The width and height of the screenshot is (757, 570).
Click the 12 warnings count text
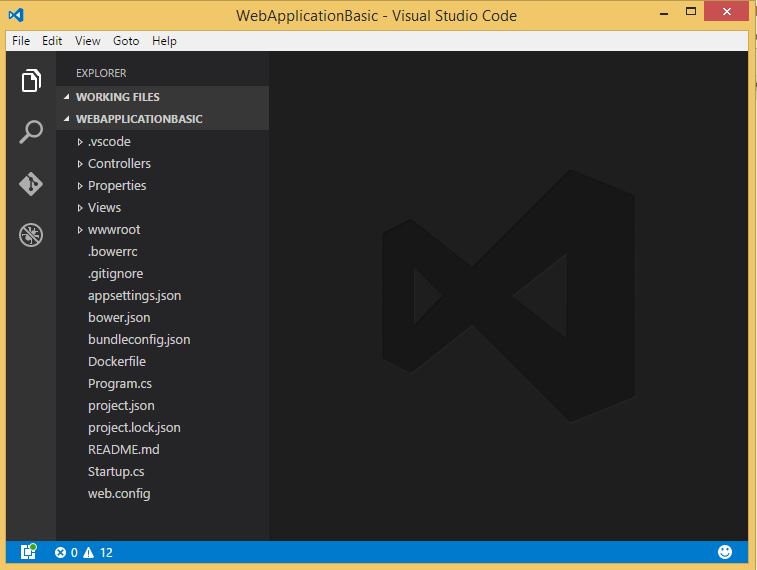(x=106, y=553)
